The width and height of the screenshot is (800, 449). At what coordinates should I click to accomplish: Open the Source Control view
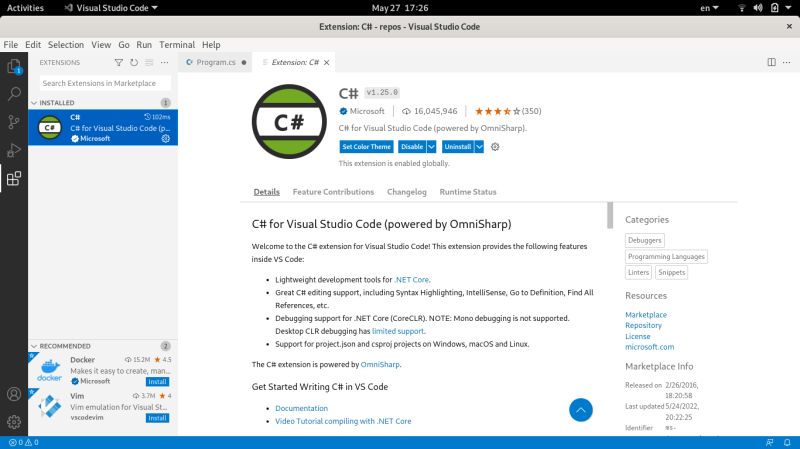click(x=14, y=122)
